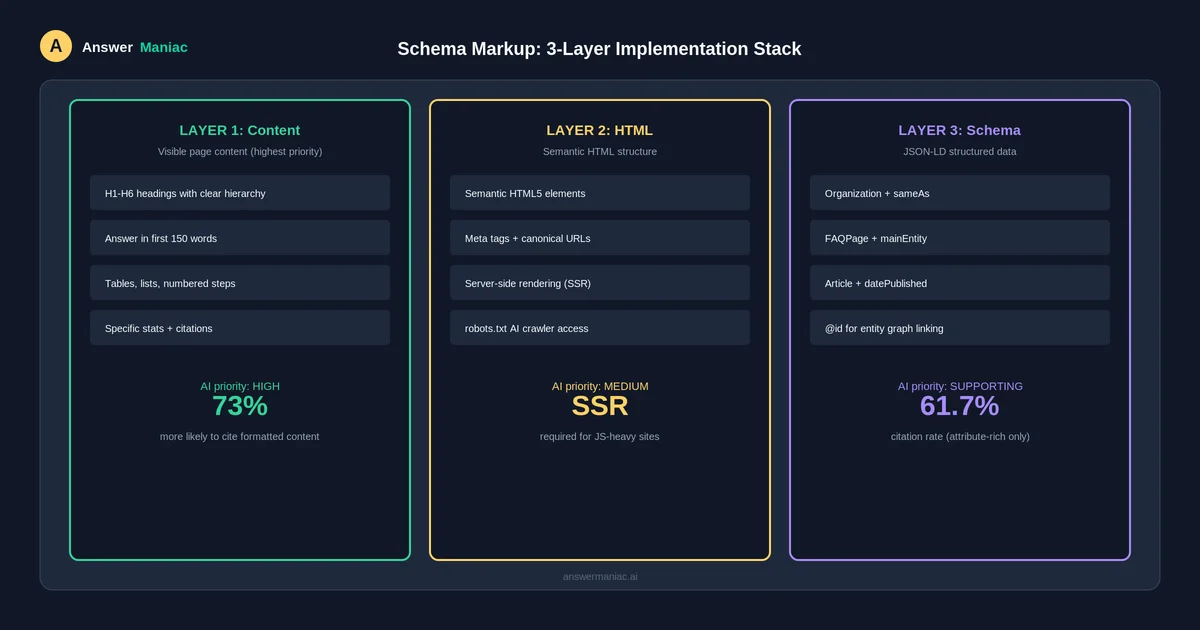Click 'Server-side rendering (SSR)' row
The image size is (1200, 630).
coord(600,283)
